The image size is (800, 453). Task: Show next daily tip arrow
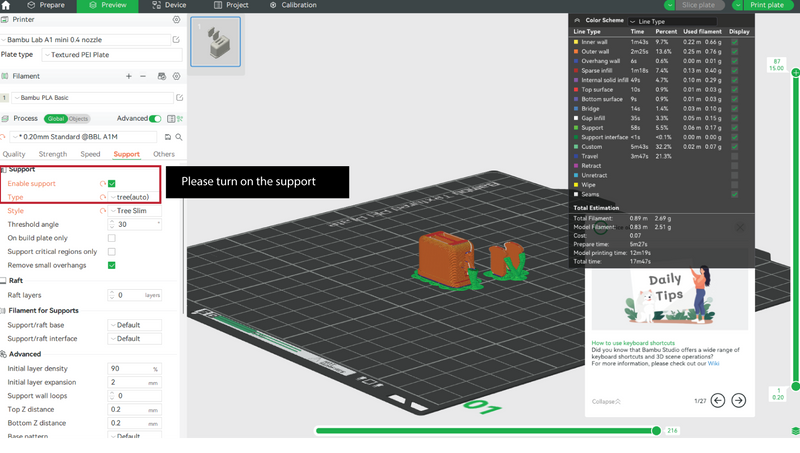pos(738,400)
